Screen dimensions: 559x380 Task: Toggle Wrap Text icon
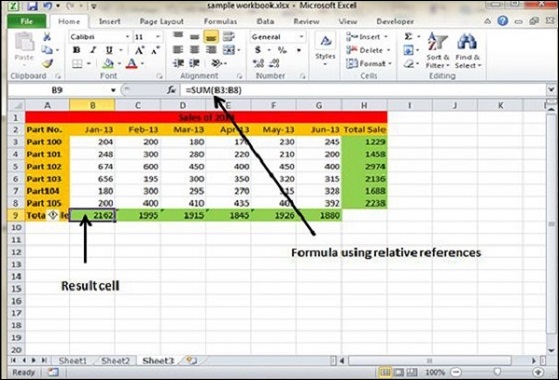pyautogui.click(x=228, y=36)
